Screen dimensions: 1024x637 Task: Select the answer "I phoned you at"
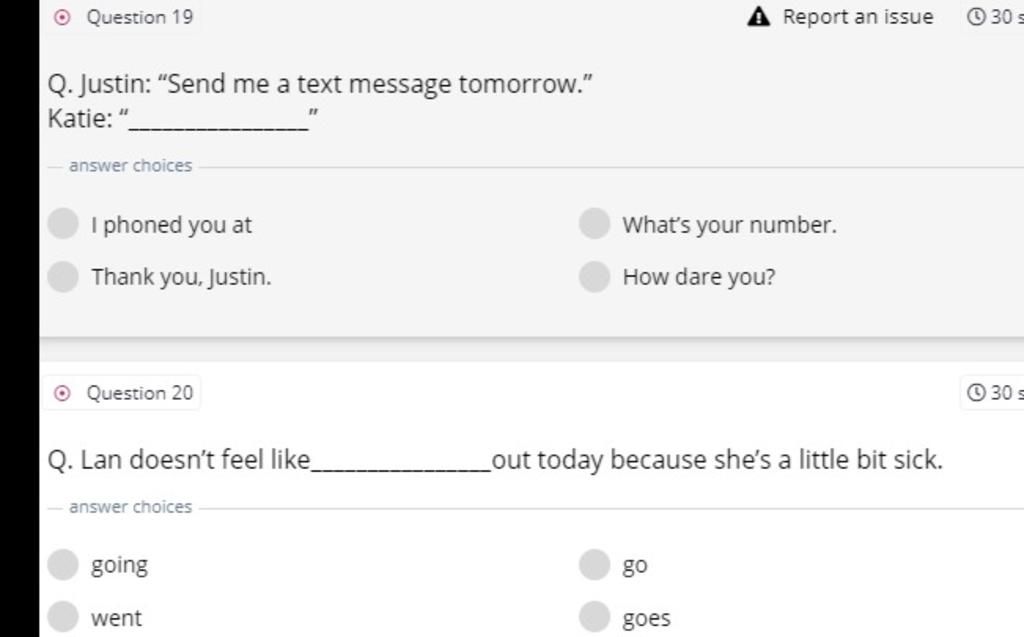pyautogui.click(x=63, y=224)
